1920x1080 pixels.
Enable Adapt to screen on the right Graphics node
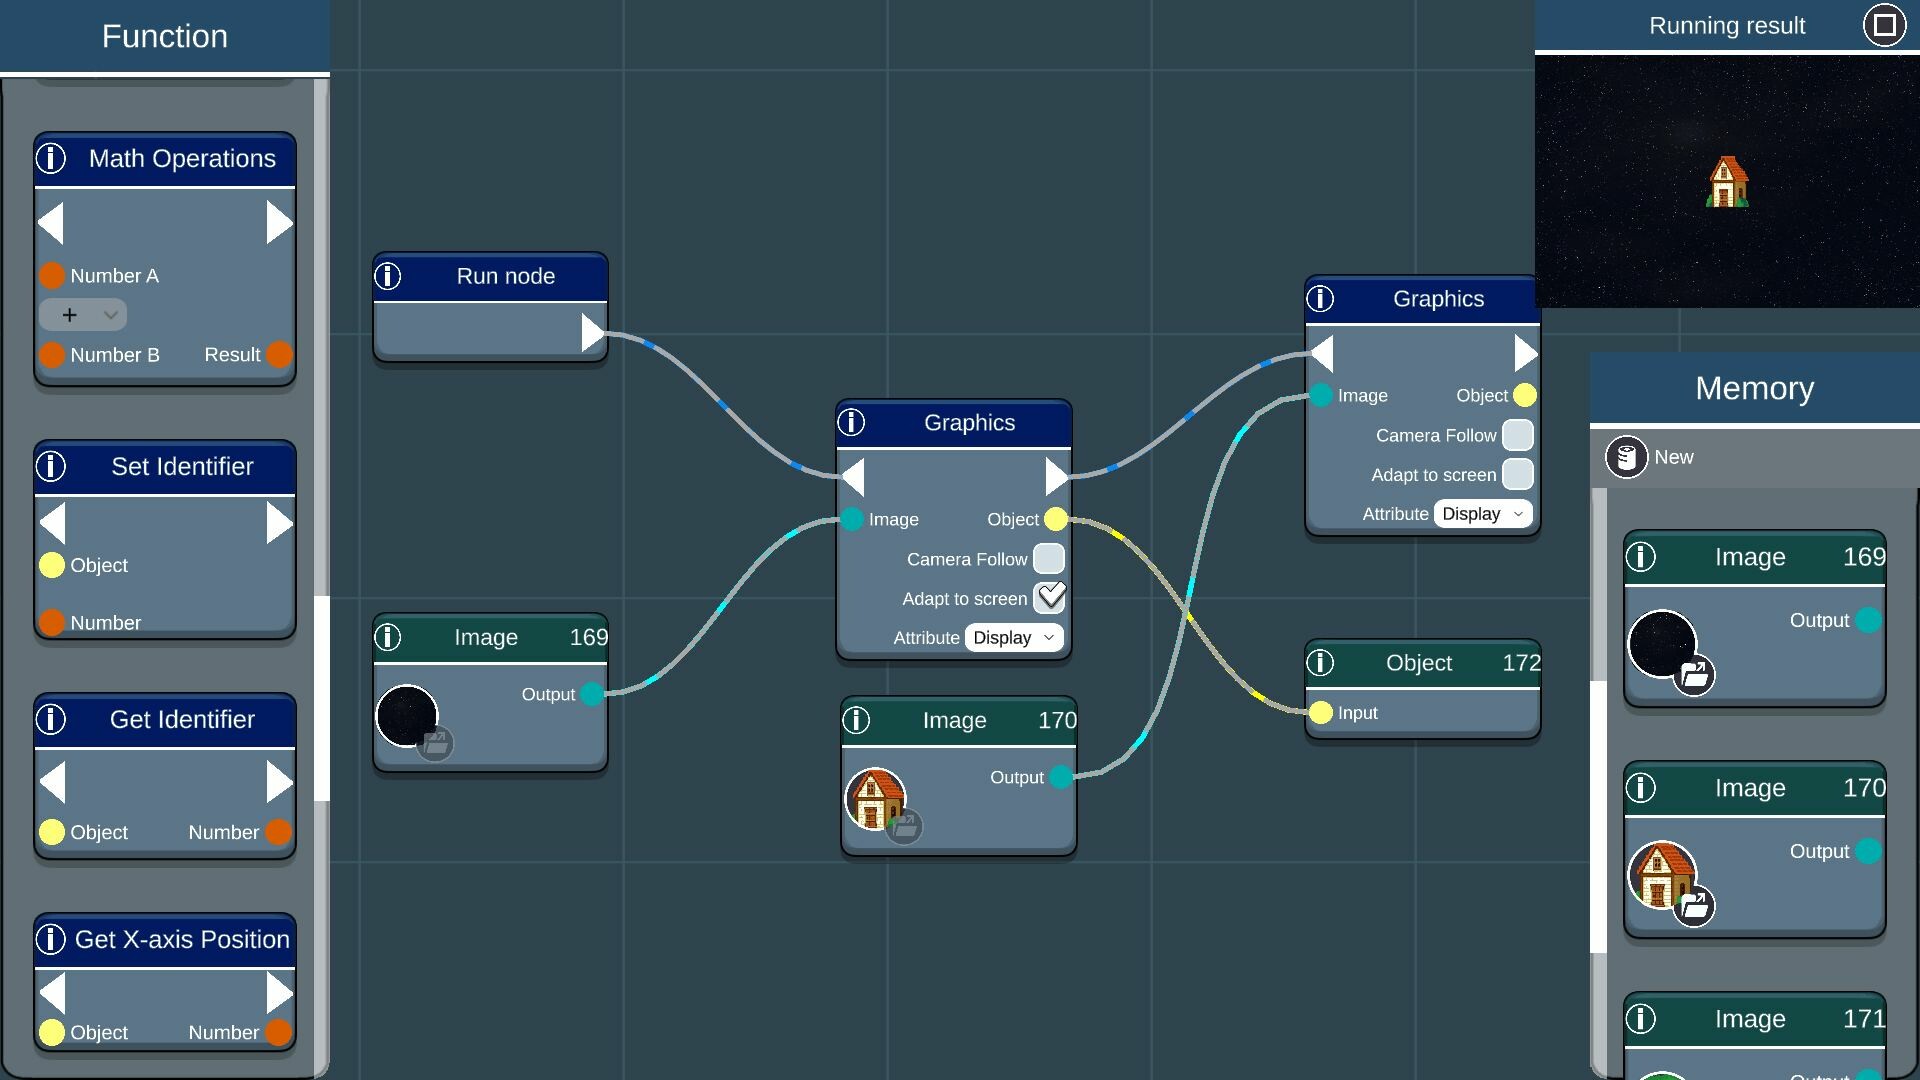(1518, 474)
